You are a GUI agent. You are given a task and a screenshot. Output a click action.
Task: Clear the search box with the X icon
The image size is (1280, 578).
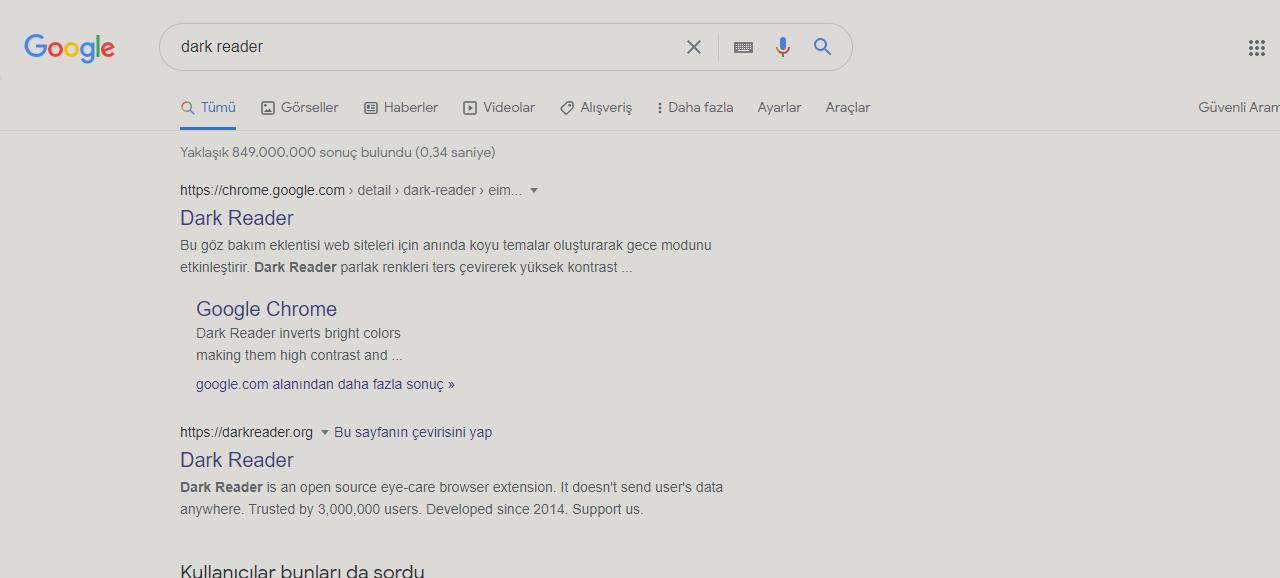[x=693, y=47]
